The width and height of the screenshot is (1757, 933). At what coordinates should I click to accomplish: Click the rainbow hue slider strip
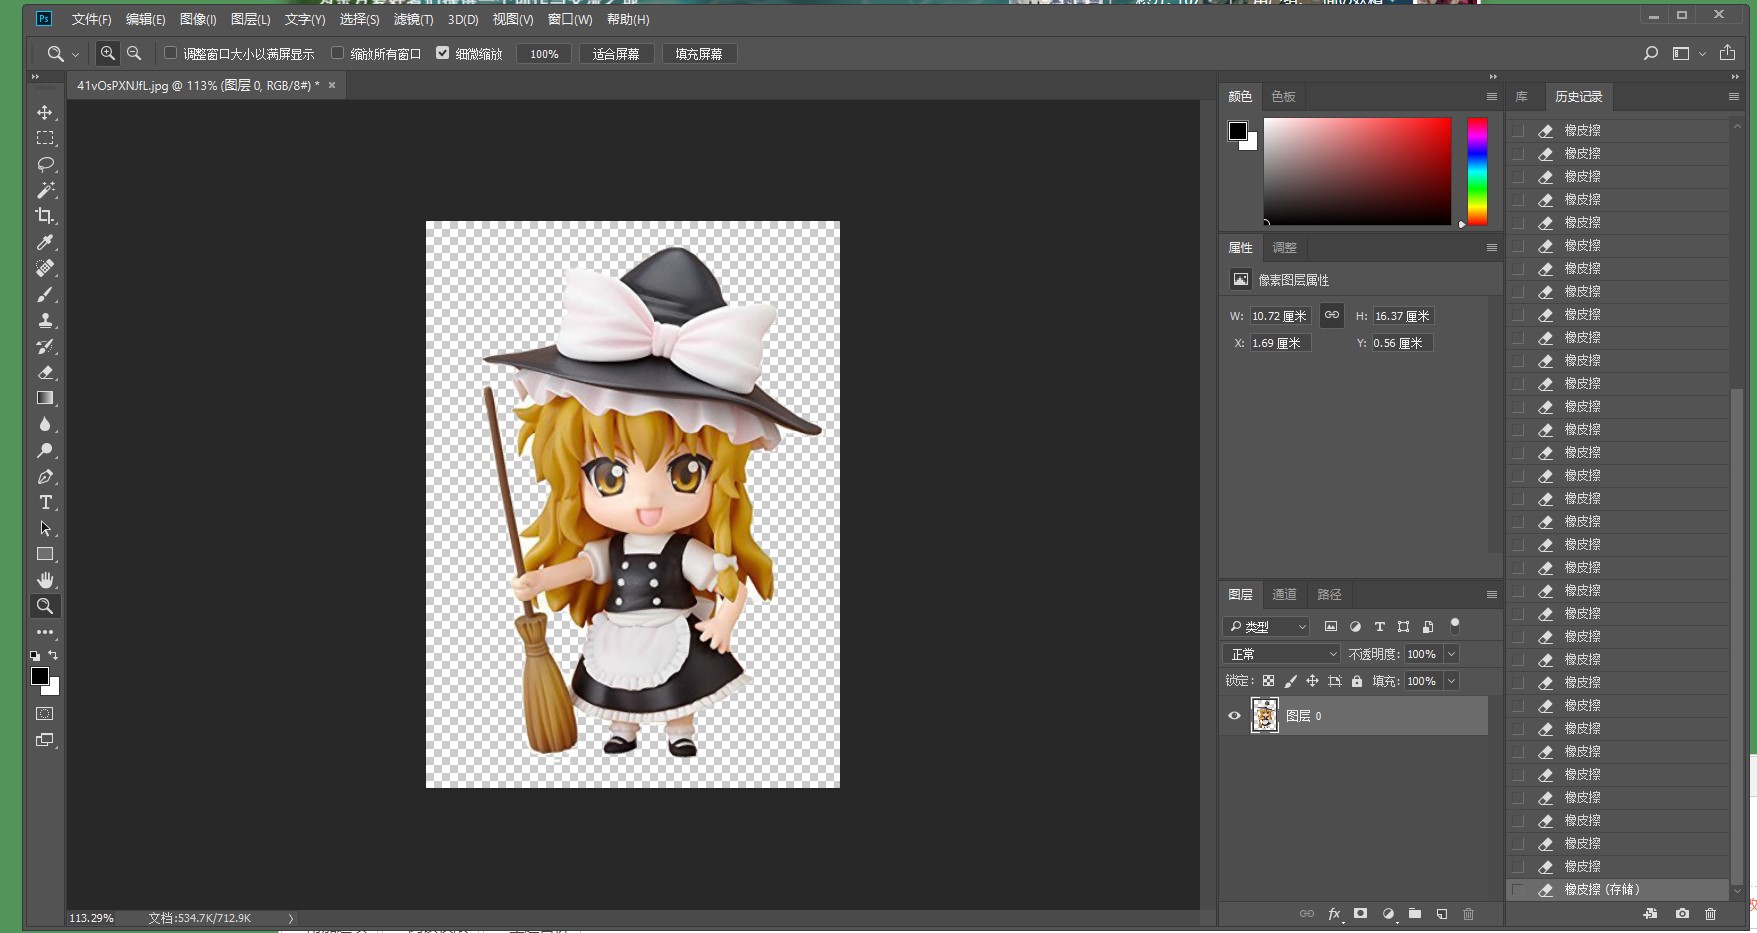[x=1477, y=171]
